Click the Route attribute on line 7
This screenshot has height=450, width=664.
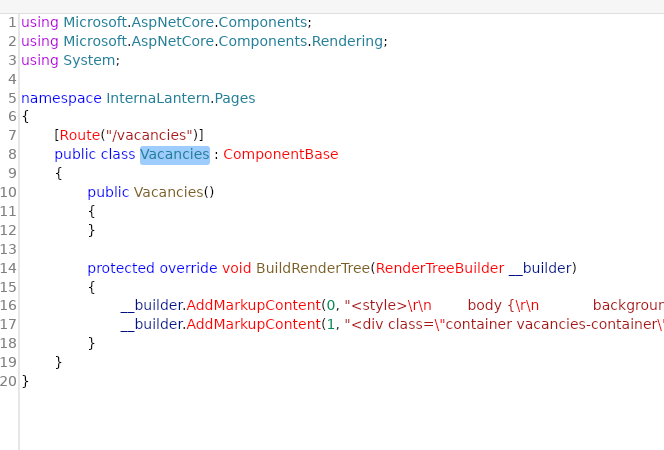(79, 135)
